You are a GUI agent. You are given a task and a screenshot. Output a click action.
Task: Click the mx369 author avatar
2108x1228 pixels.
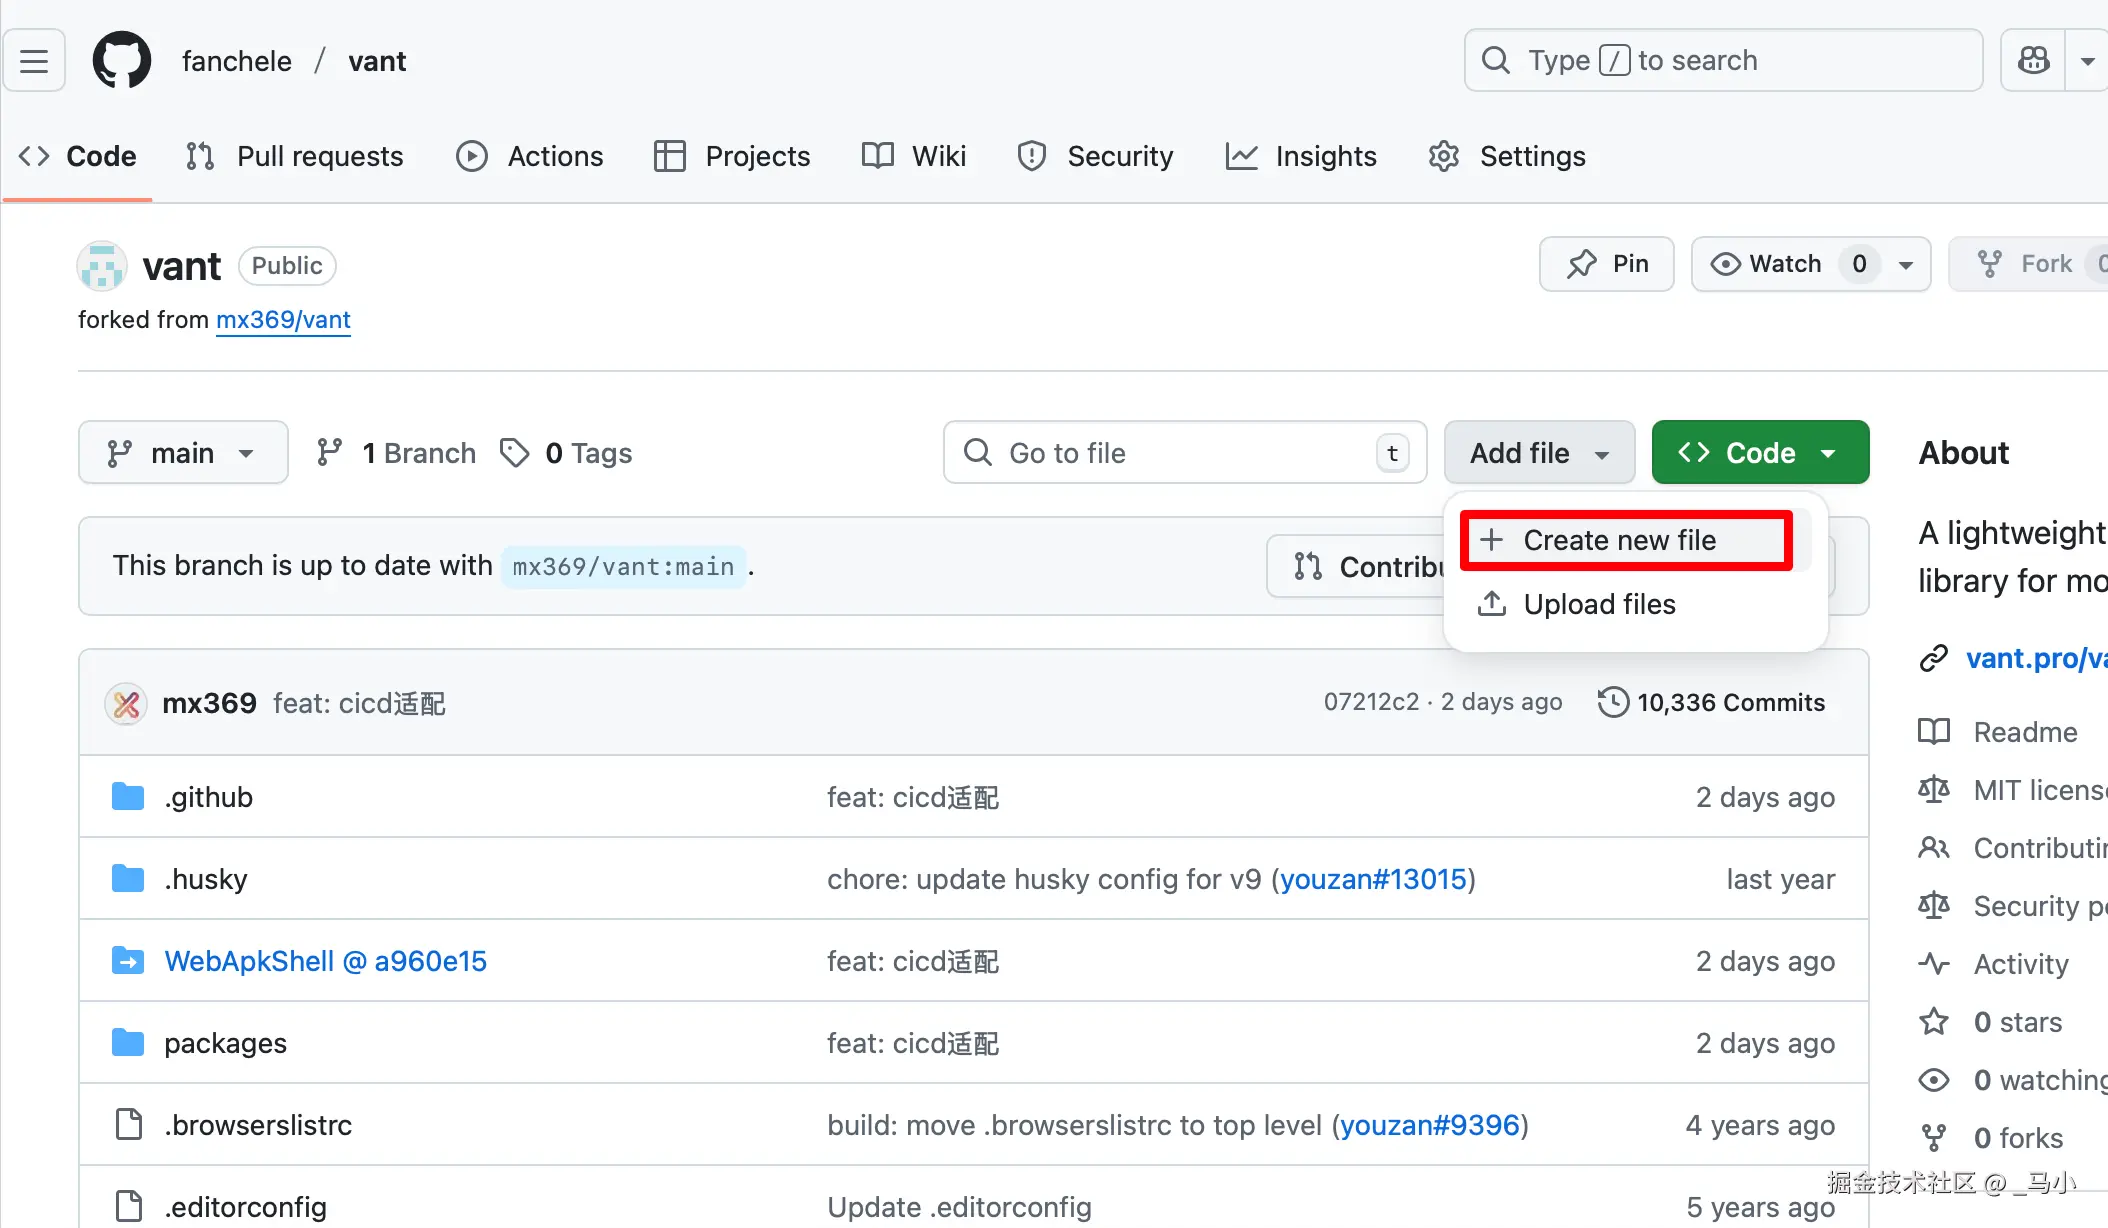pos(127,704)
